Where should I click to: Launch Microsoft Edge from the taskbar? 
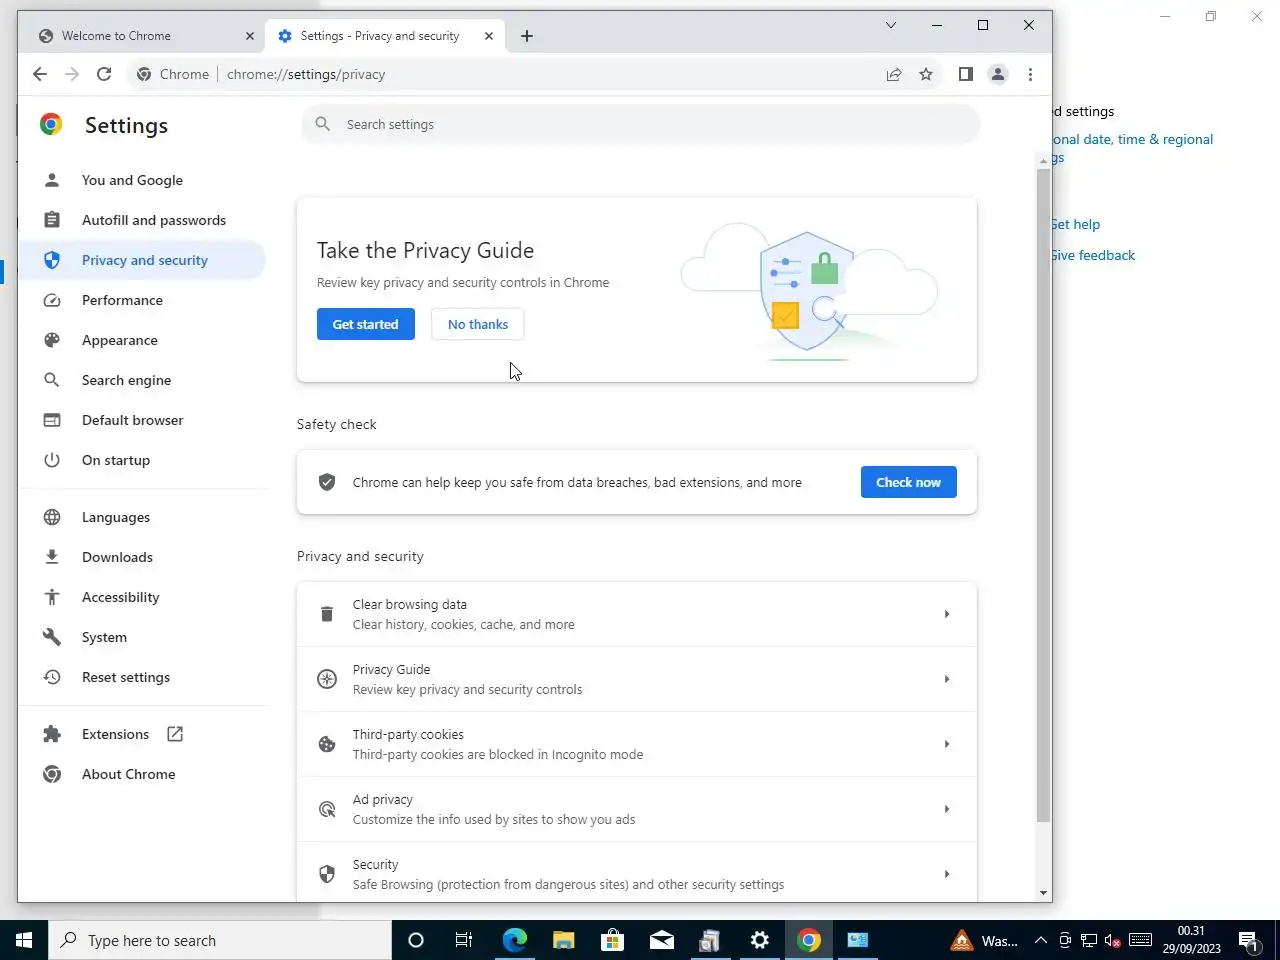[514, 940]
